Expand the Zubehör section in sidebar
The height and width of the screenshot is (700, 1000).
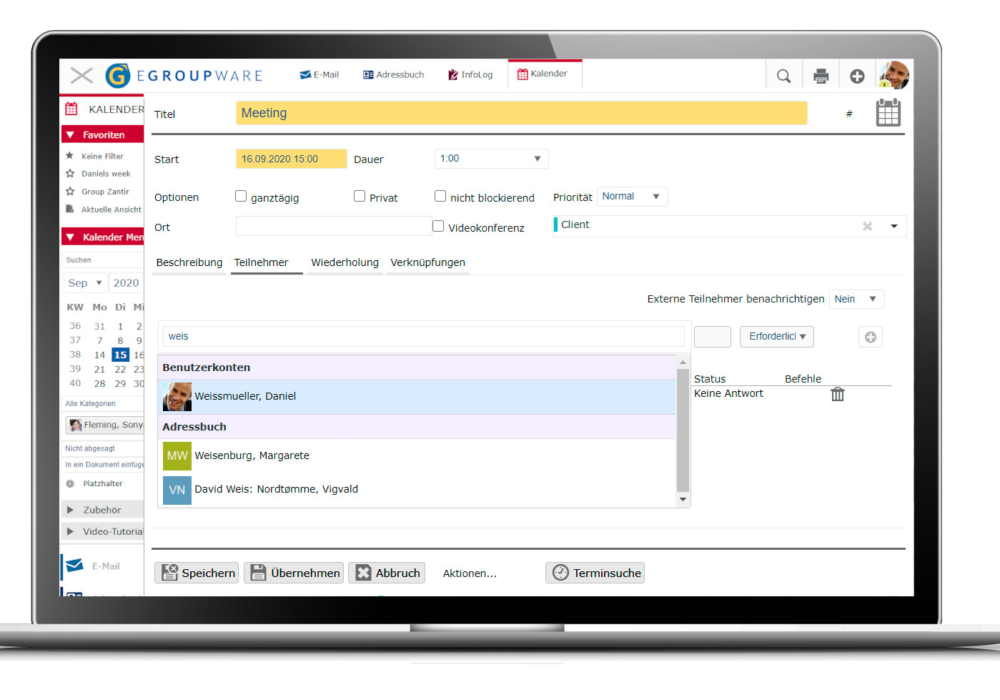(102, 509)
